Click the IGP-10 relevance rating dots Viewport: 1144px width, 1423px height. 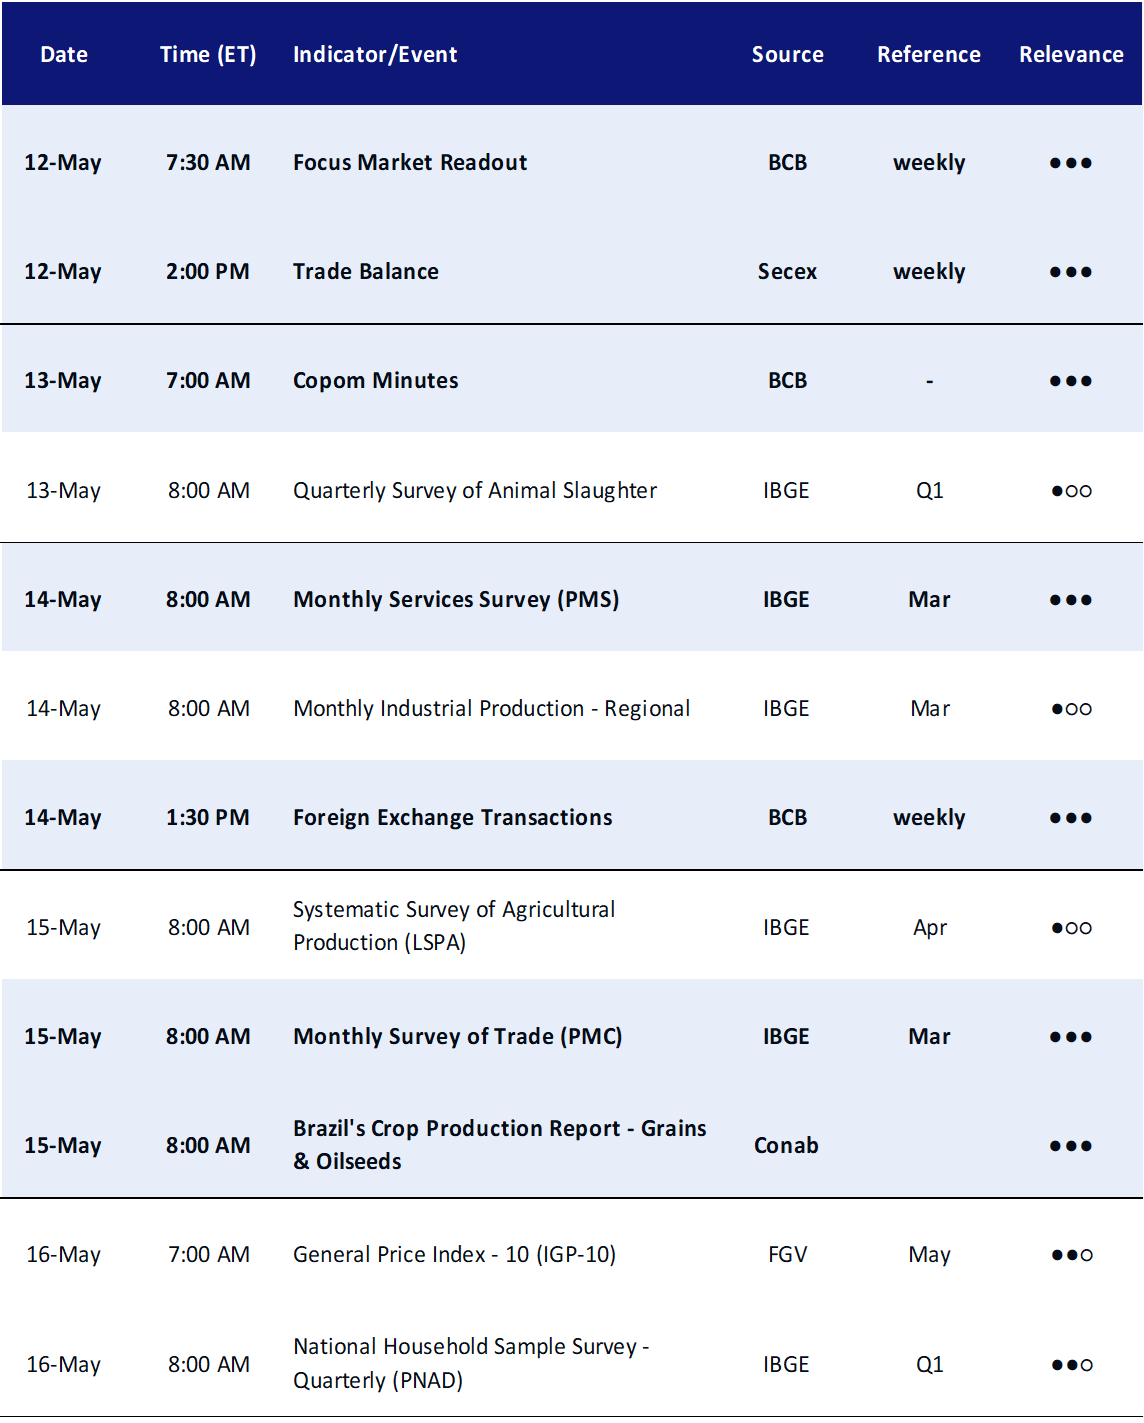pyautogui.click(x=1071, y=1255)
